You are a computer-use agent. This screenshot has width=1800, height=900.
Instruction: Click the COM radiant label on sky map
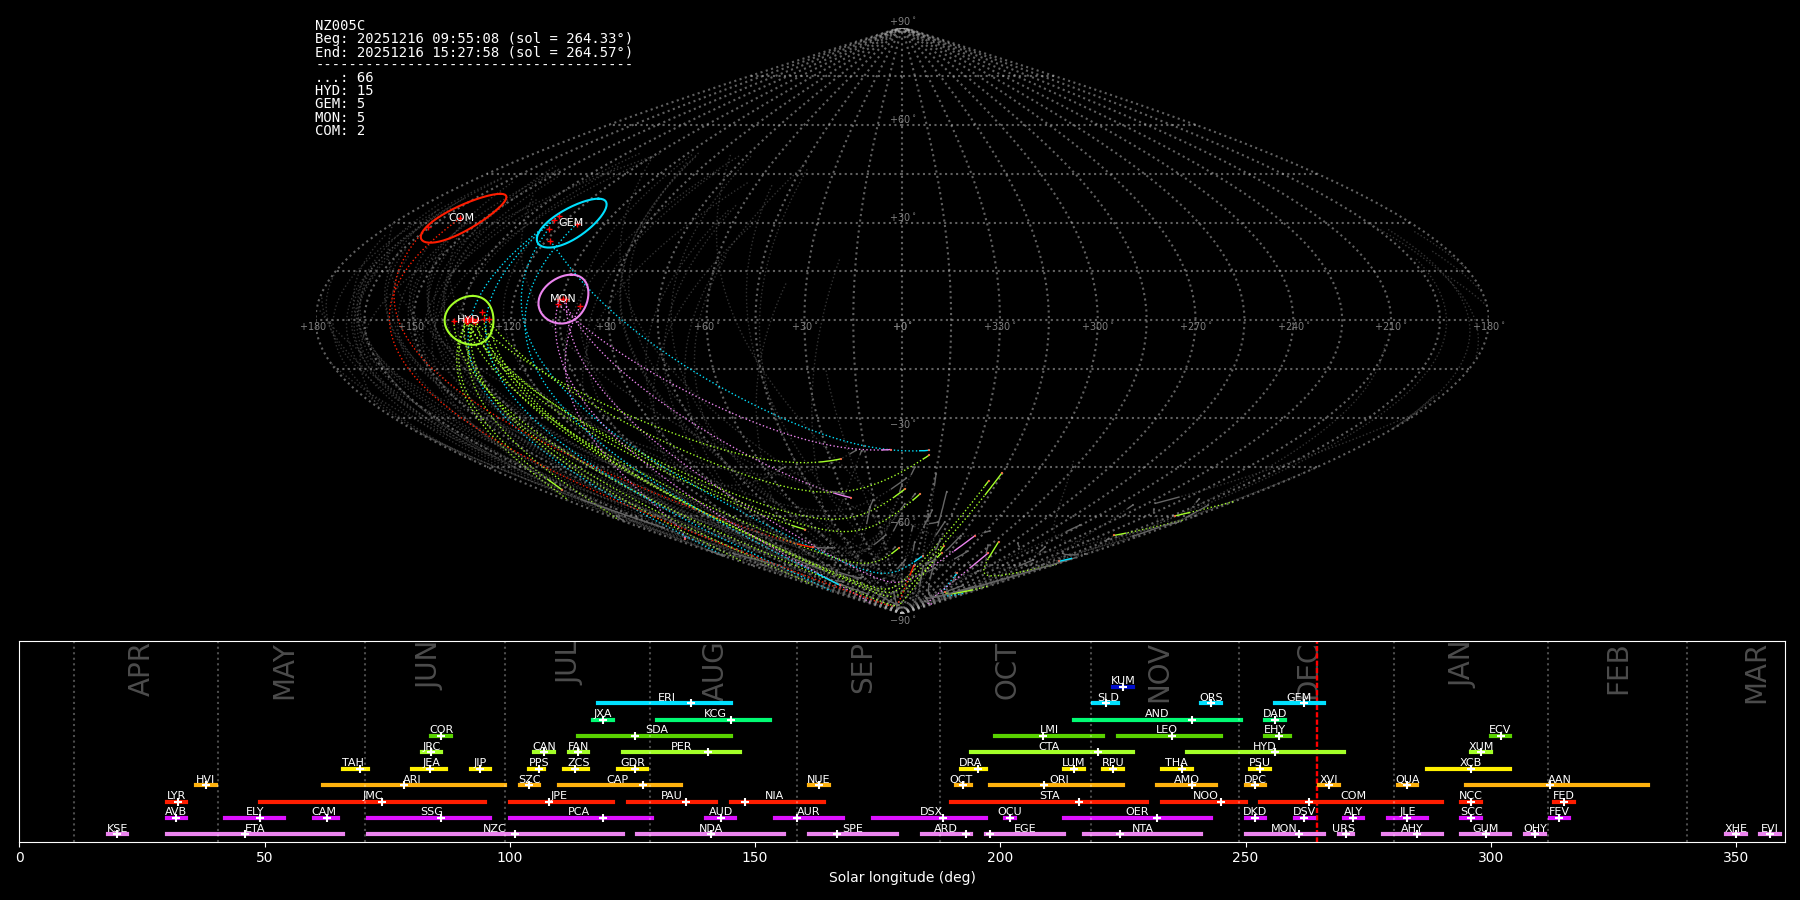[461, 218]
